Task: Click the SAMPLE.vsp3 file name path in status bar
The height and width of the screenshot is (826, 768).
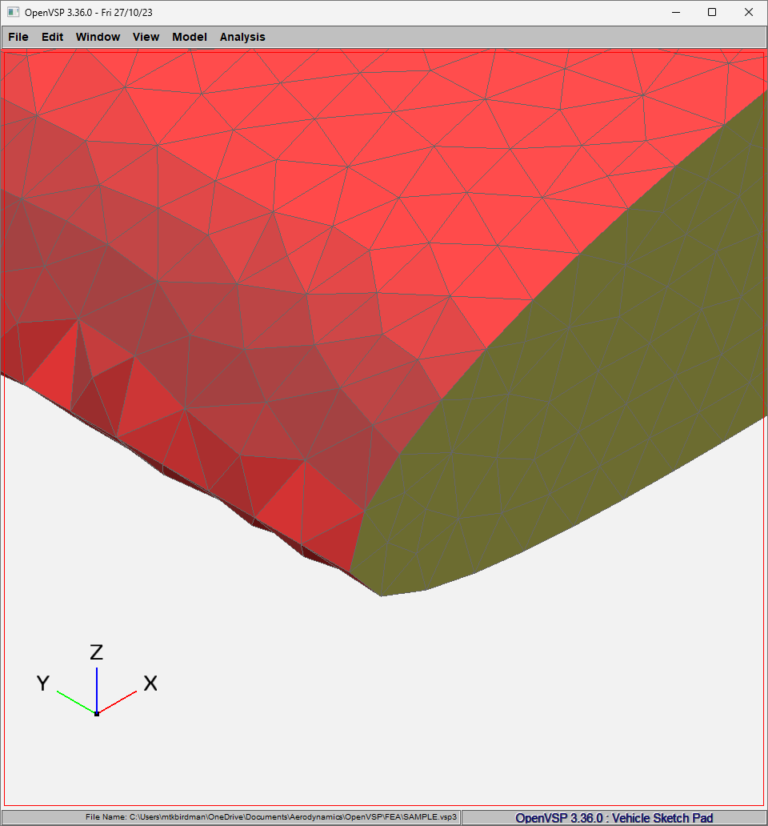Action: tap(272, 817)
